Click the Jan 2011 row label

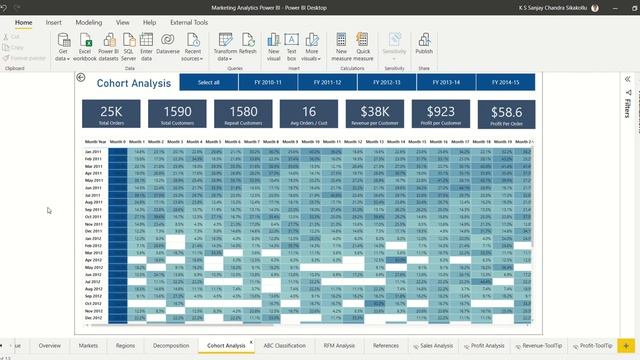(x=93, y=151)
